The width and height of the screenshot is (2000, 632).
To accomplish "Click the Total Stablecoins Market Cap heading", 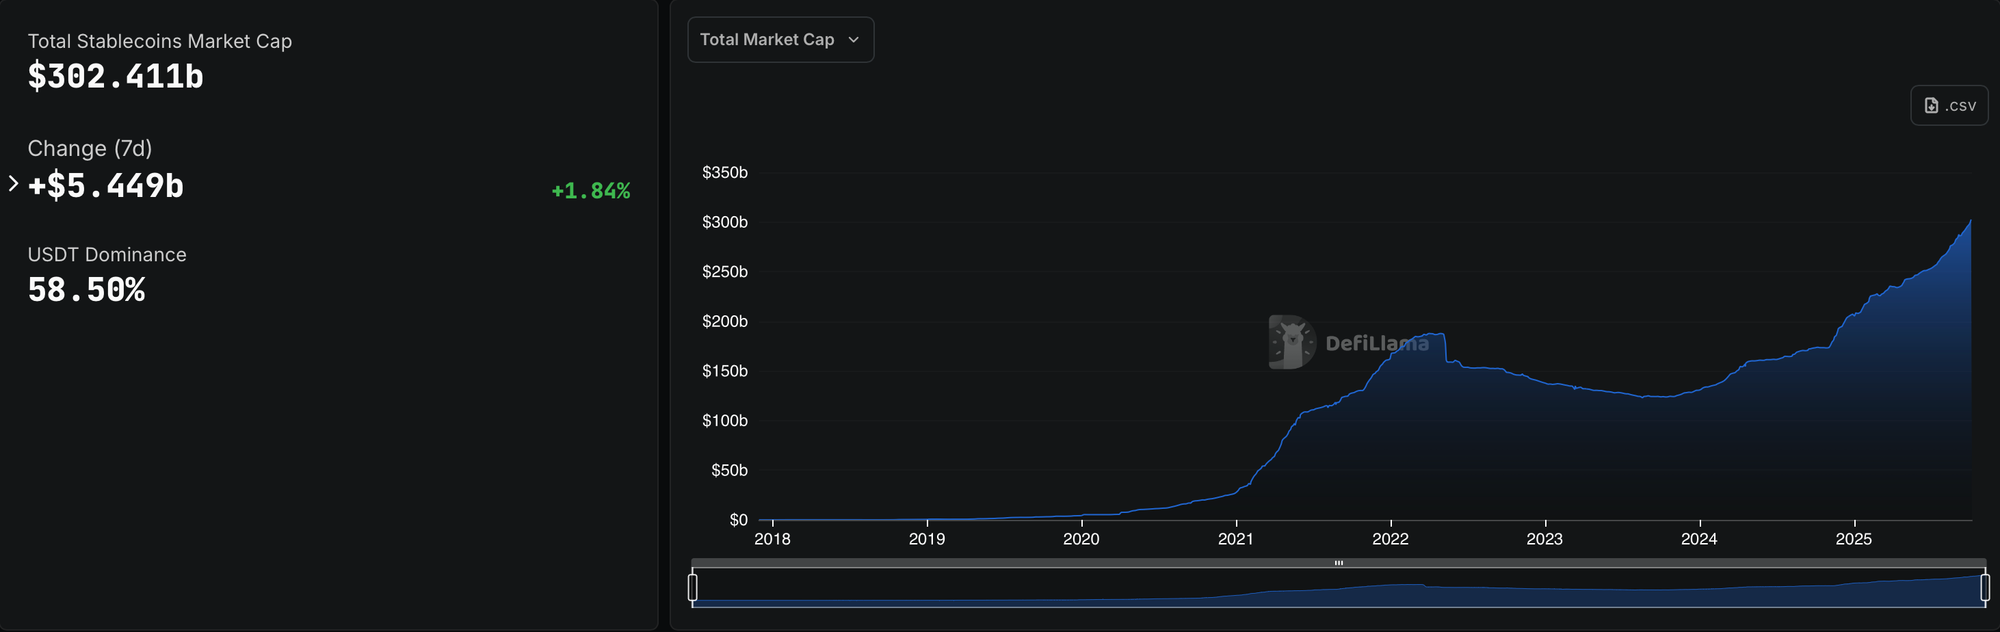I will (x=160, y=41).
